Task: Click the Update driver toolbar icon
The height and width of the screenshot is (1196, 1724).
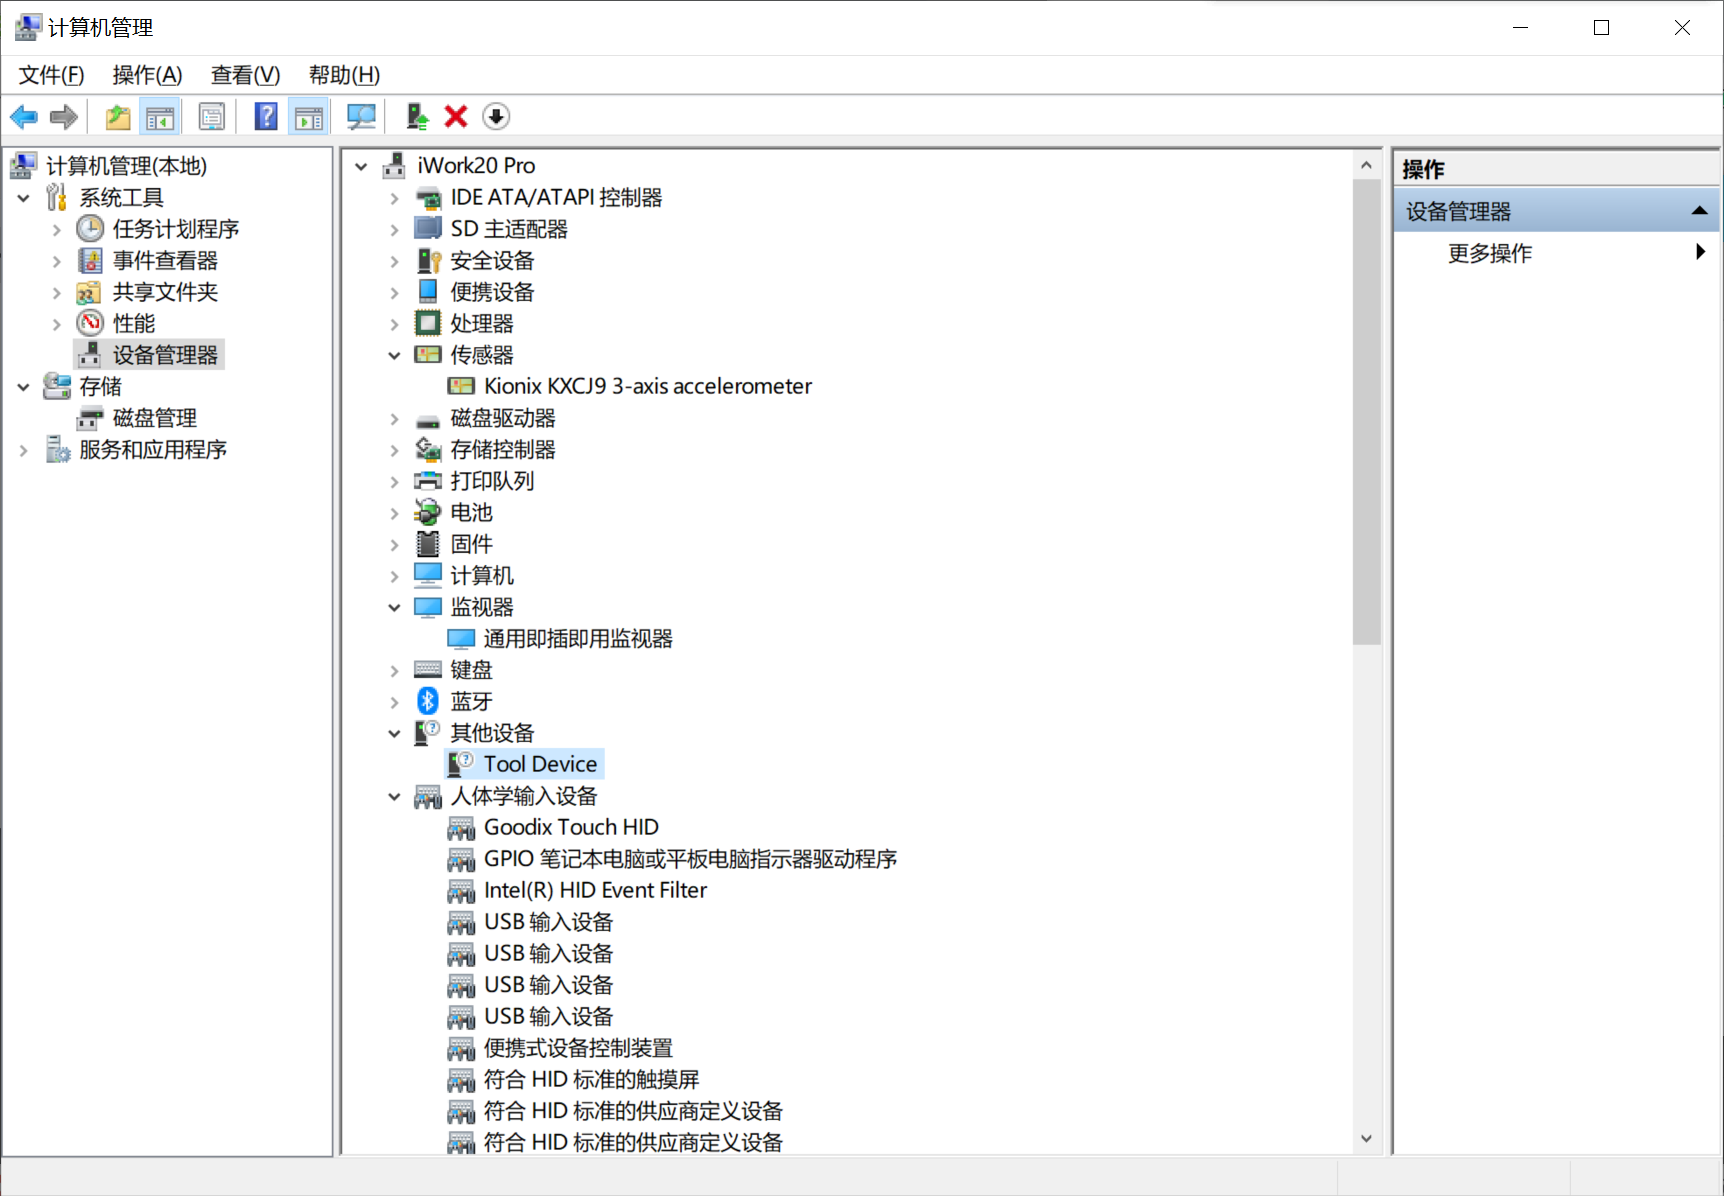Action: pyautogui.click(x=417, y=117)
